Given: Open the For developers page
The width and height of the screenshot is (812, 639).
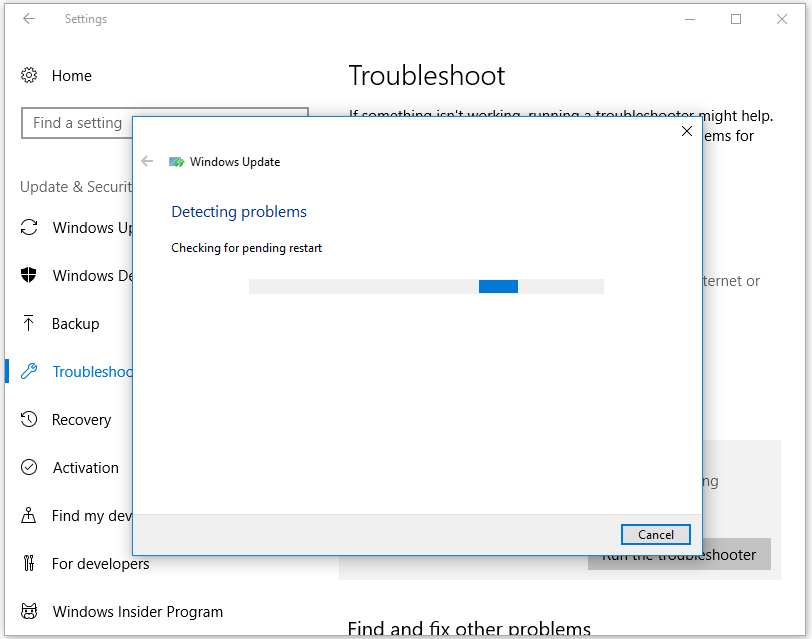Looking at the screenshot, I should 100,563.
